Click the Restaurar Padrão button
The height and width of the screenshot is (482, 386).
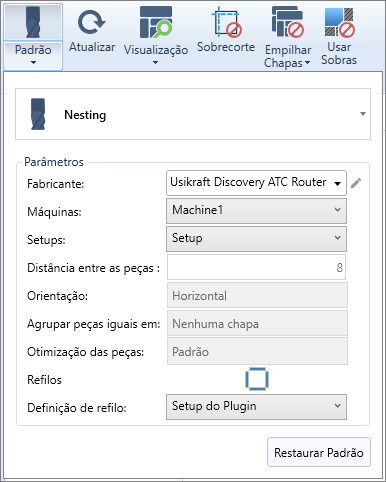pyautogui.click(x=319, y=452)
